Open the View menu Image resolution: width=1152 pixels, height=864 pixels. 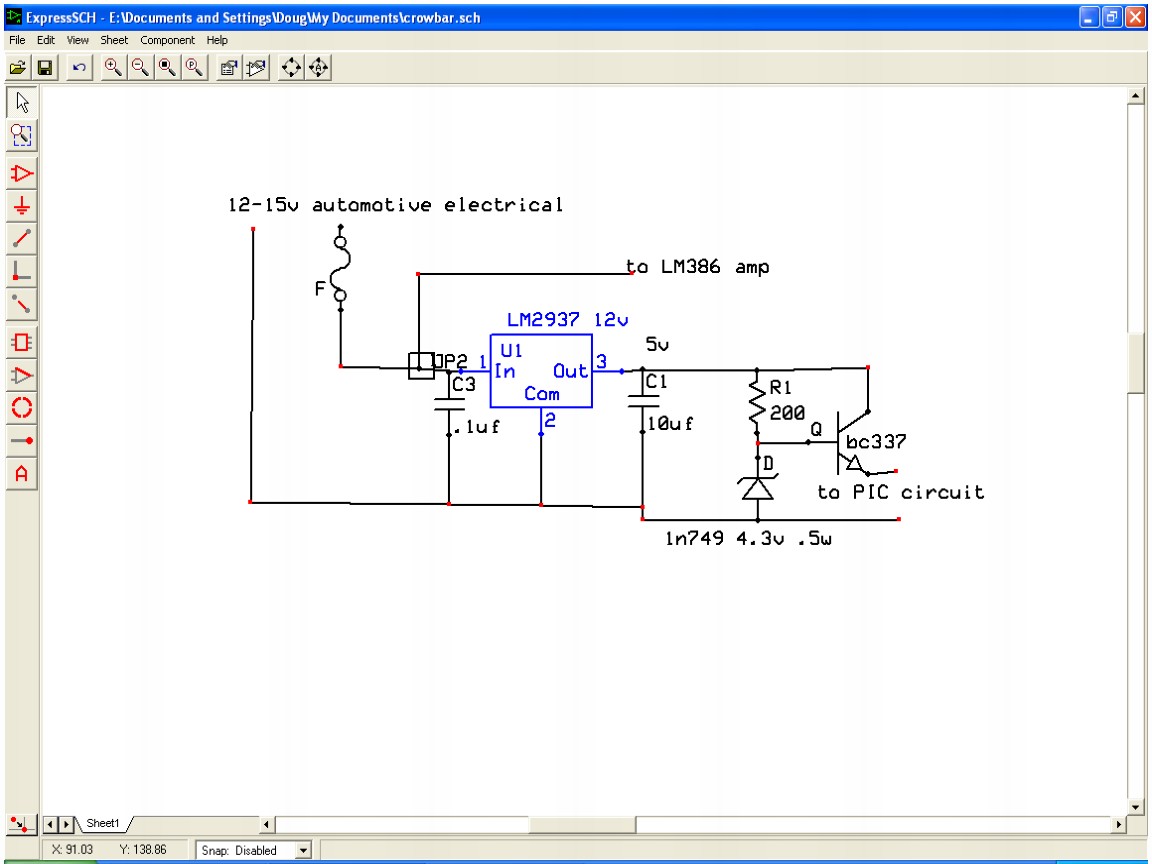point(77,40)
